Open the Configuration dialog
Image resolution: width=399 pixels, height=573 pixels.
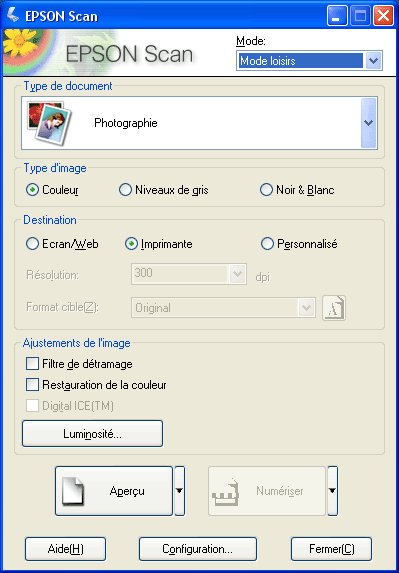198,549
